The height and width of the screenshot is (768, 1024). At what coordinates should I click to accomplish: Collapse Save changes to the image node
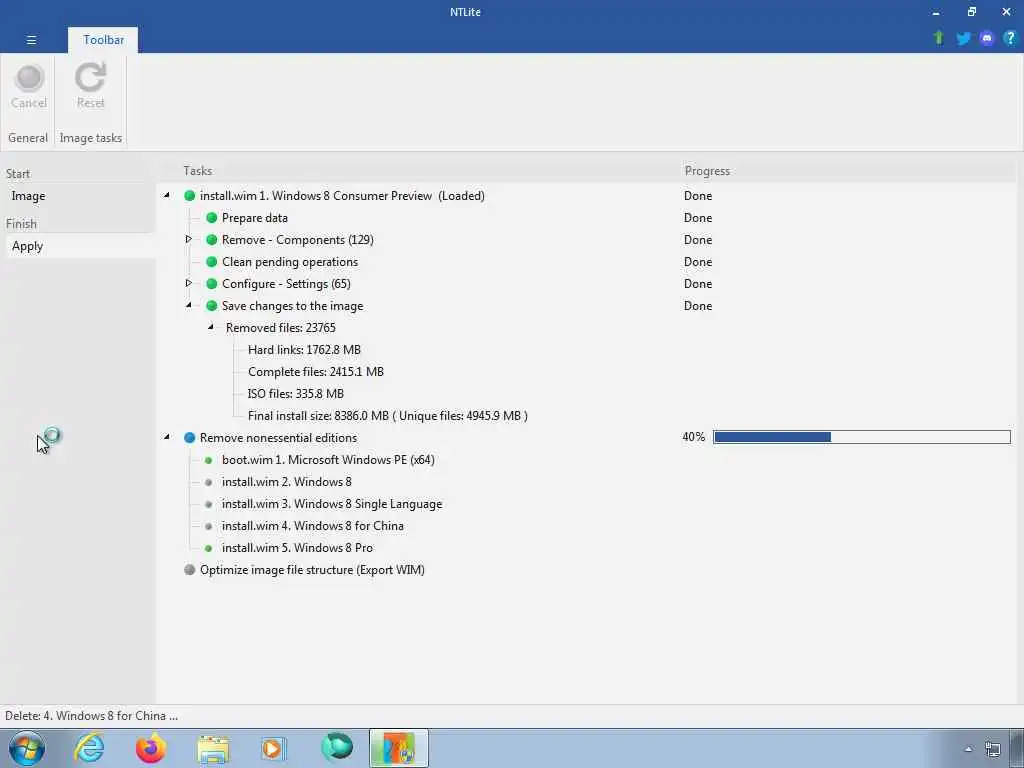pos(189,305)
